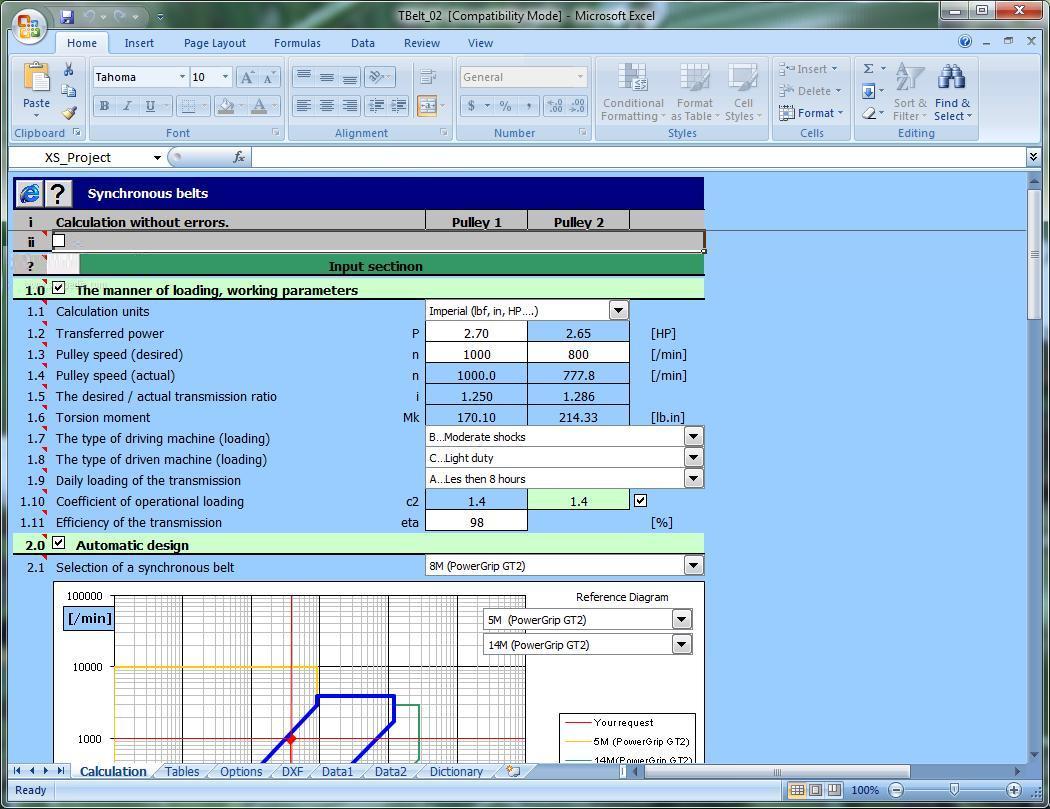Apply accounting dollar number format

pos(471,106)
